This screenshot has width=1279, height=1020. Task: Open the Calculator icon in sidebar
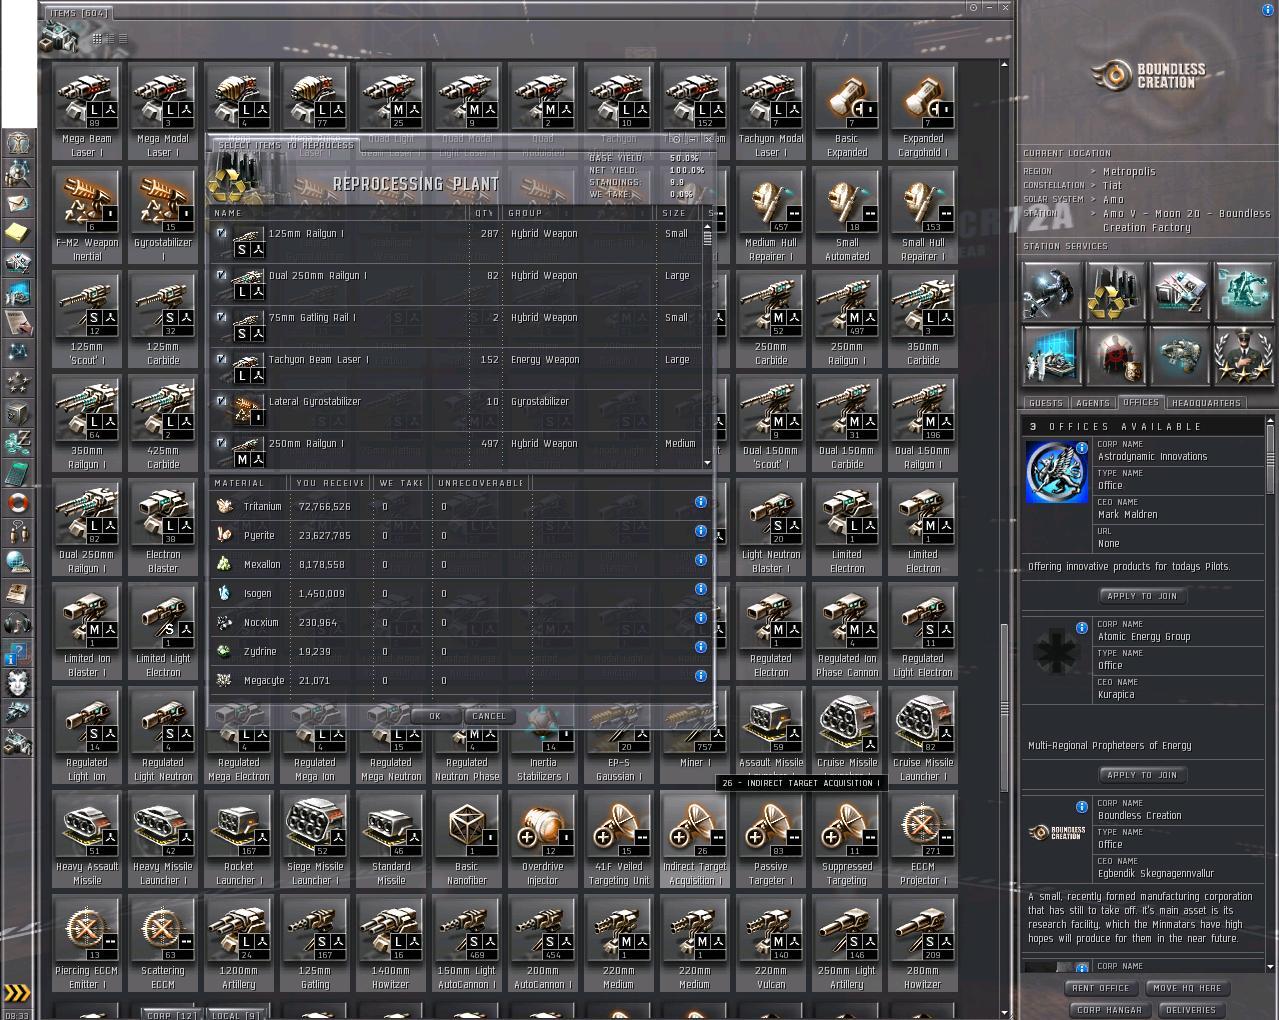pyautogui.click(x=18, y=473)
